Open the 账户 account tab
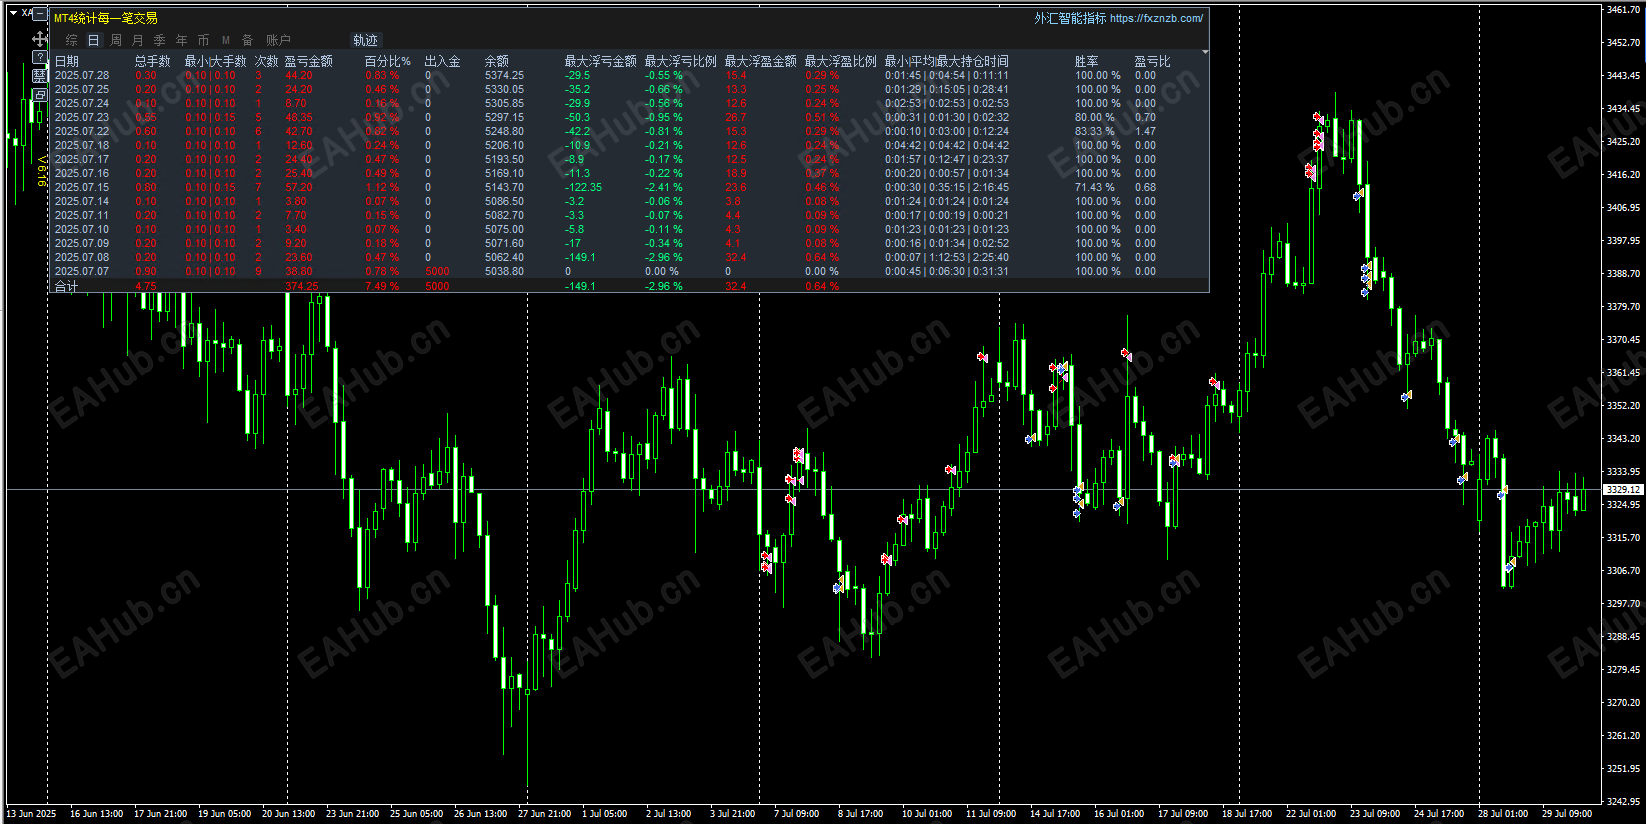 click(278, 40)
